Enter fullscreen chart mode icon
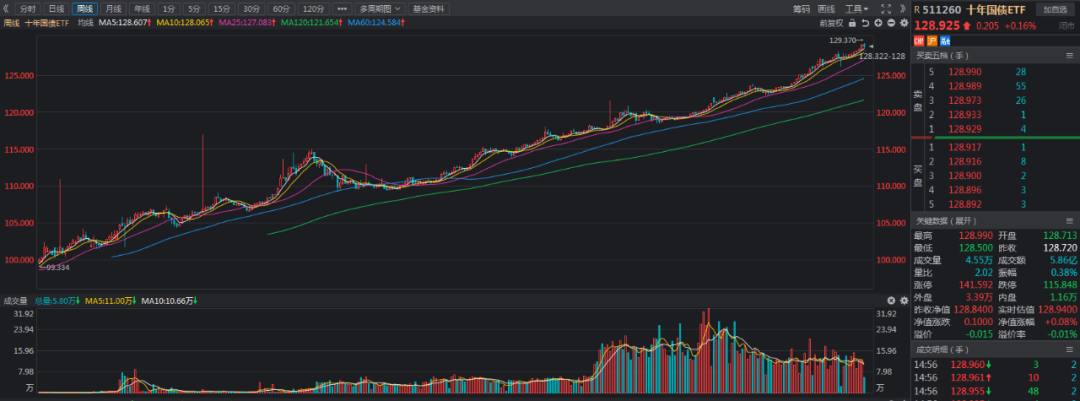 pos(886,9)
